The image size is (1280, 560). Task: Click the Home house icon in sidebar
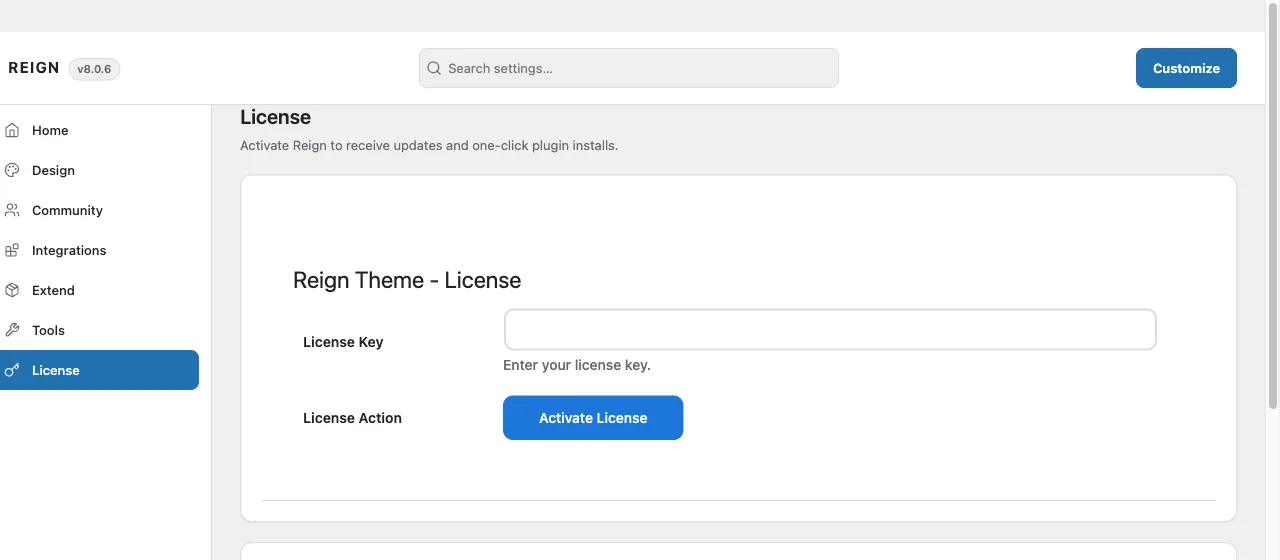point(12,130)
